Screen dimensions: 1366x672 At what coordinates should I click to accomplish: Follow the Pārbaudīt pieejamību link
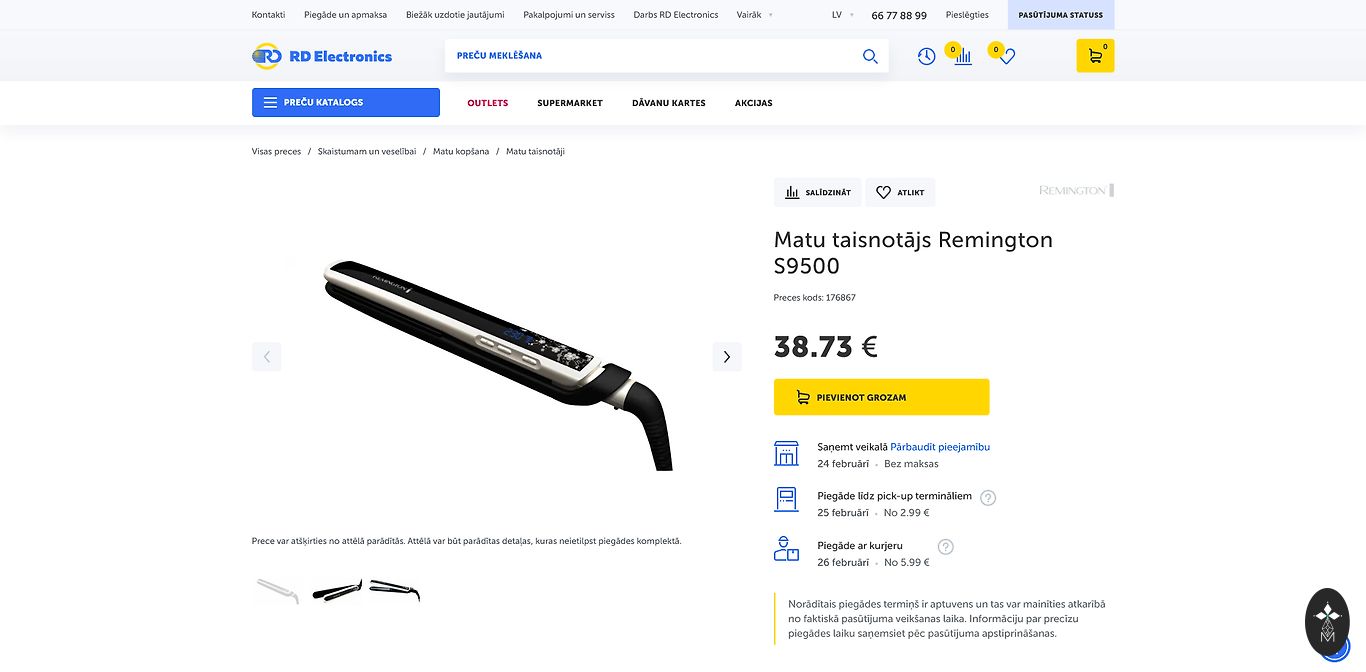point(940,447)
